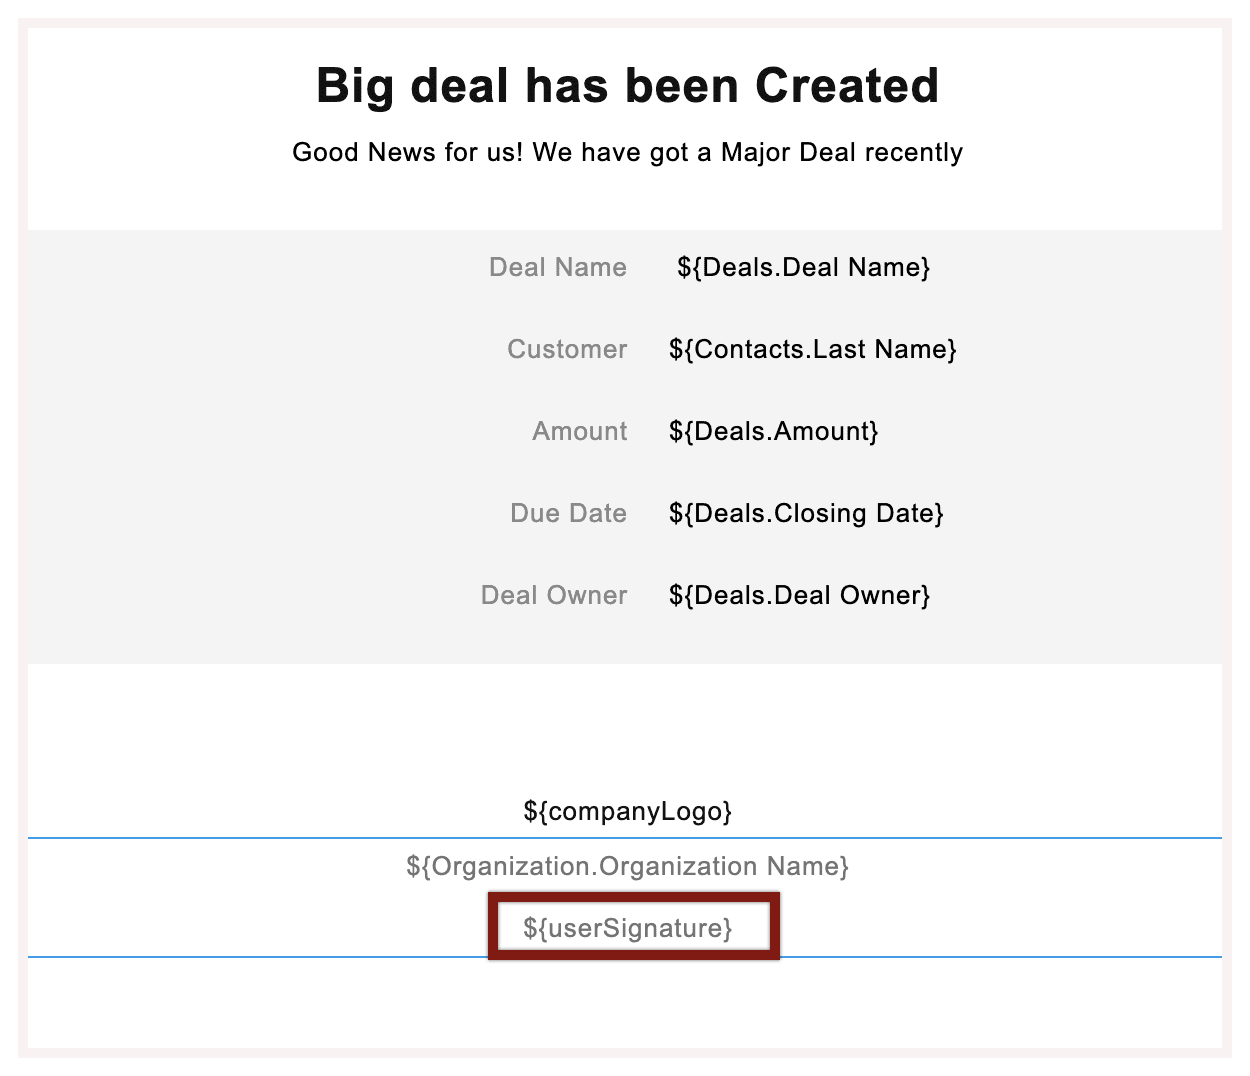This screenshot has width=1250, height=1076.
Task: Click the ${companyLogo} placeholder
Action: (627, 810)
